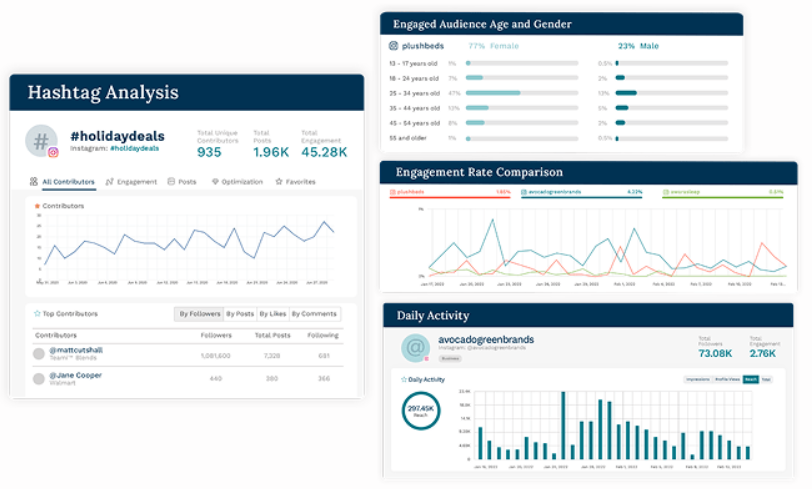Click the Followers column header
This screenshot has width=812, height=489.
pos(216,335)
